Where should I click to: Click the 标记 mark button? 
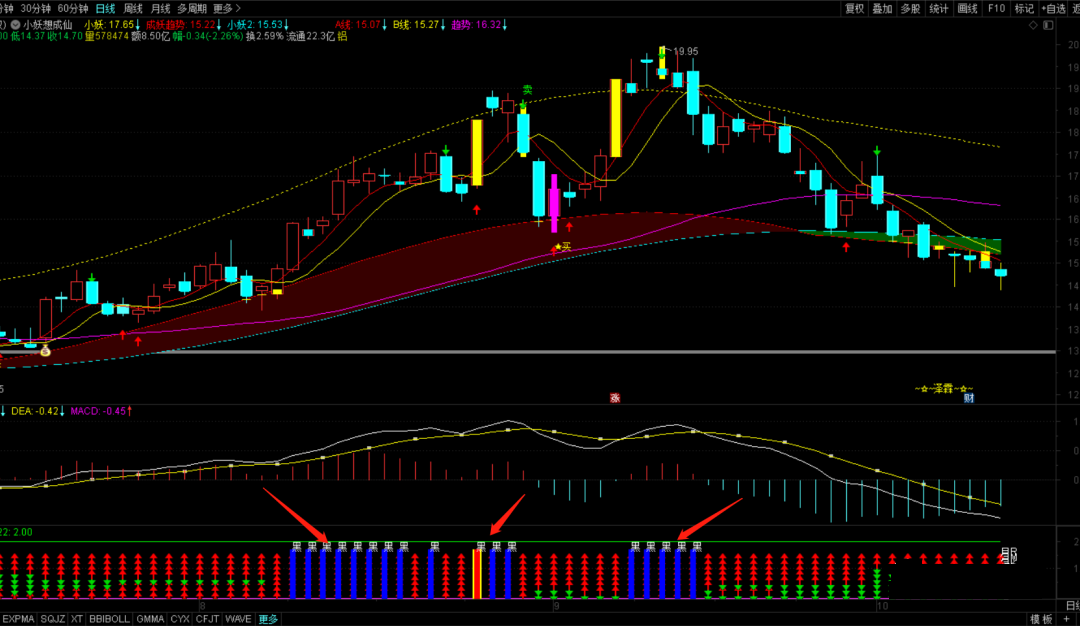(1024, 8)
